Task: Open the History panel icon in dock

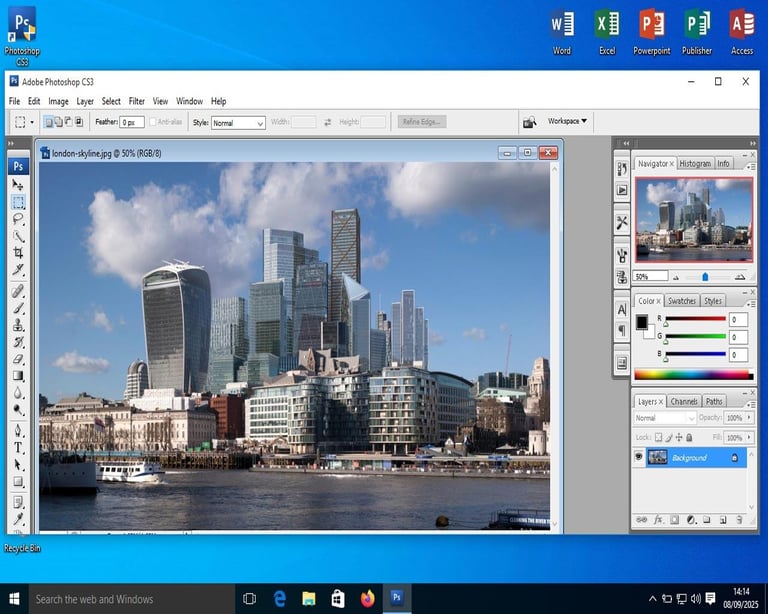Action: [622, 169]
